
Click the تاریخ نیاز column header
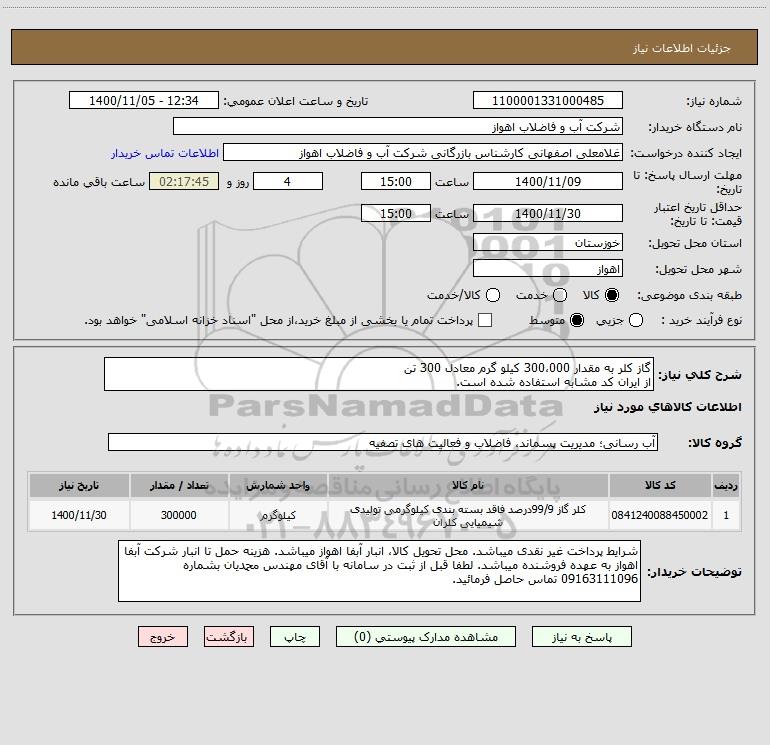coord(79,485)
